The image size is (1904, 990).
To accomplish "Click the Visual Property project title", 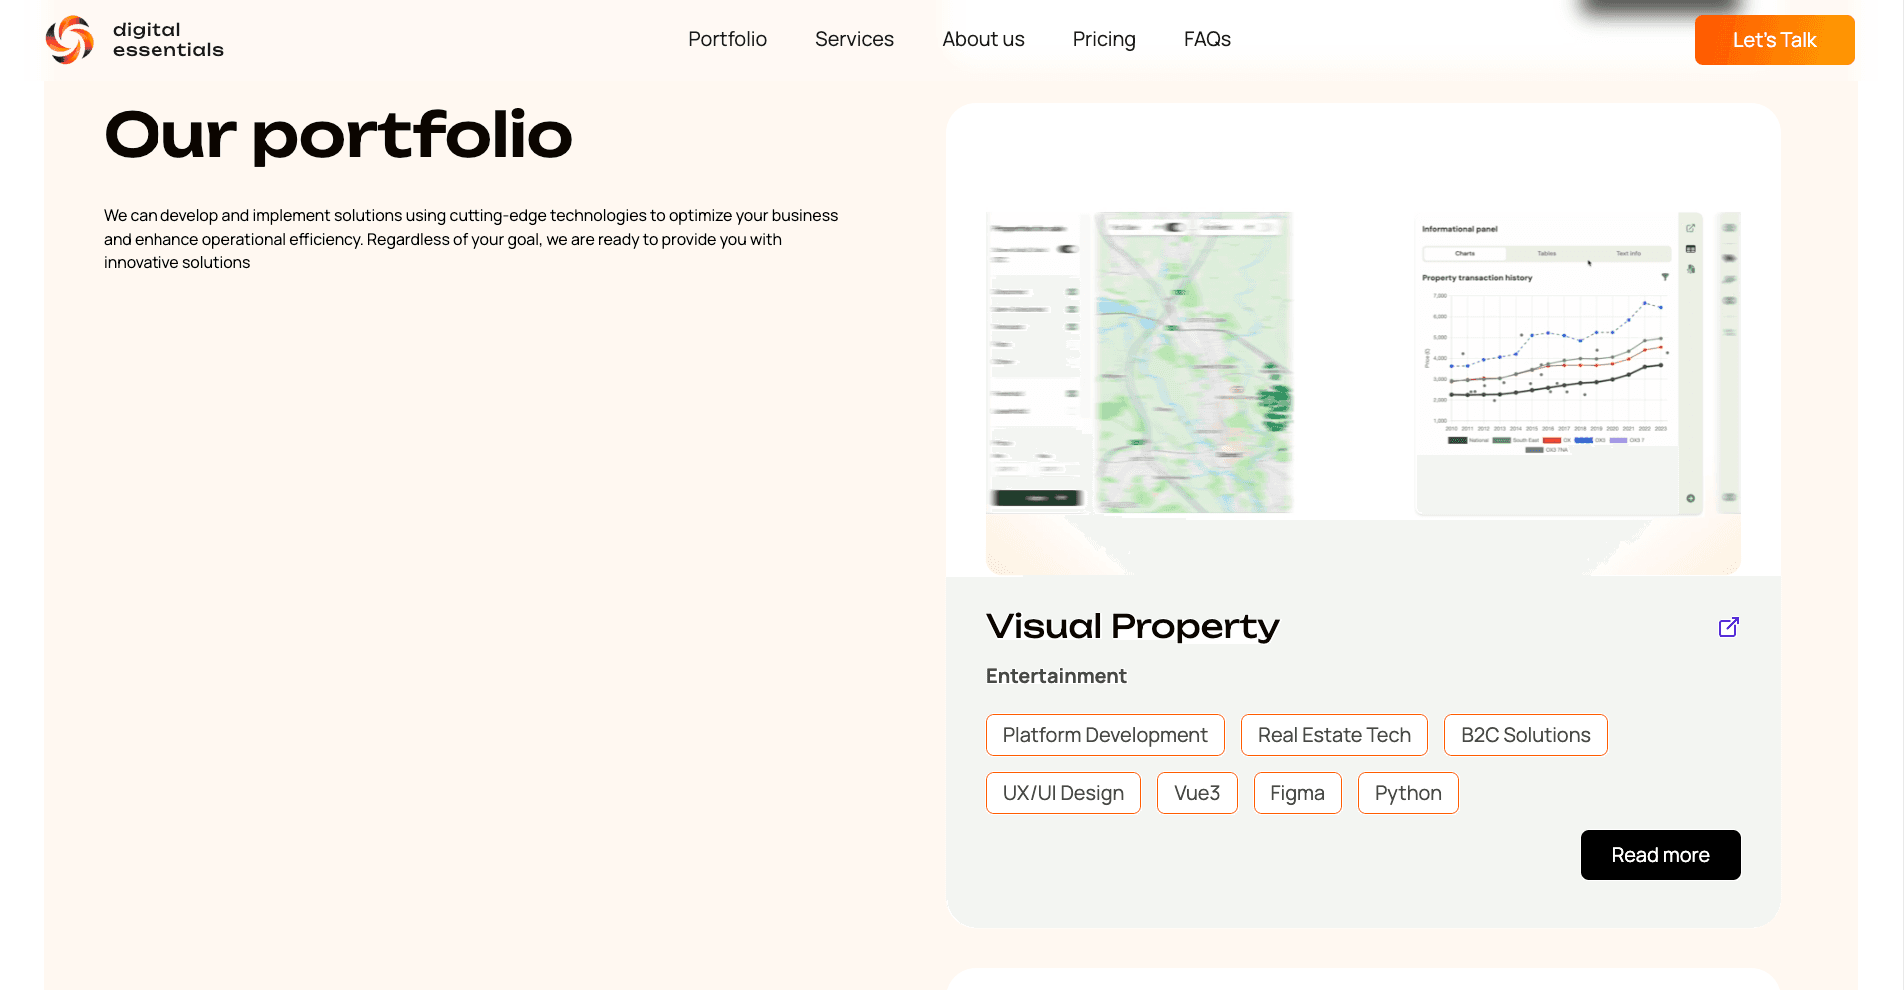I will click(x=1132, y=626).
